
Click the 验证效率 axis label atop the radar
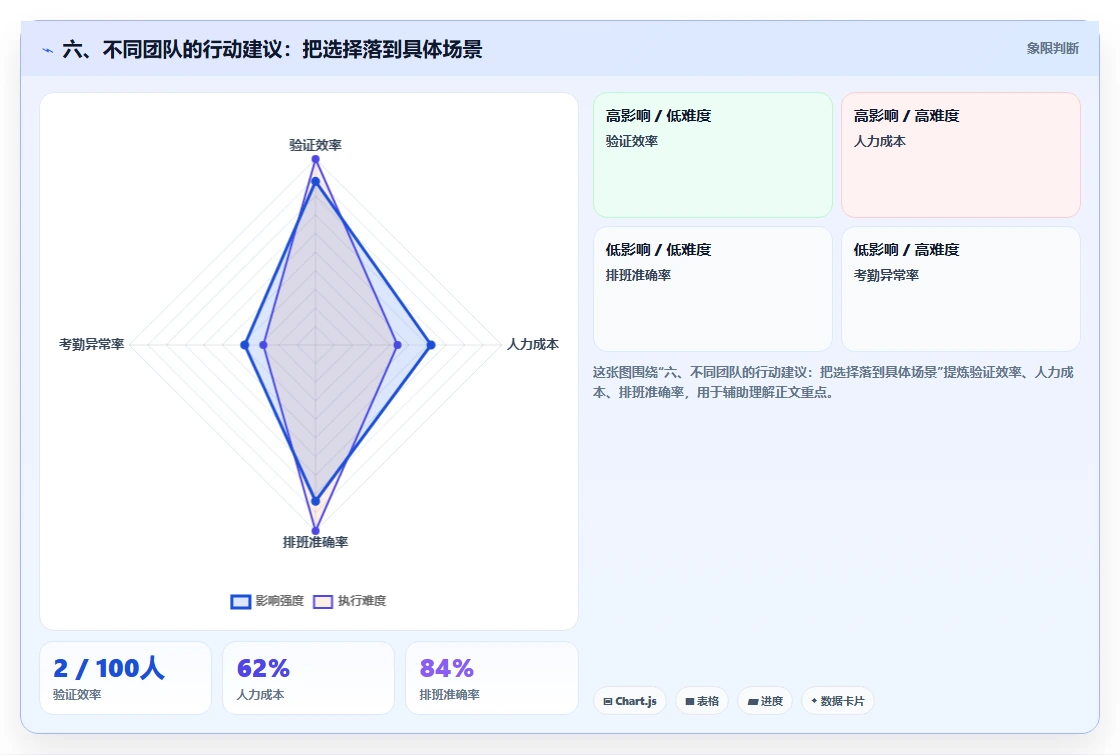click(x=315, y=145)
